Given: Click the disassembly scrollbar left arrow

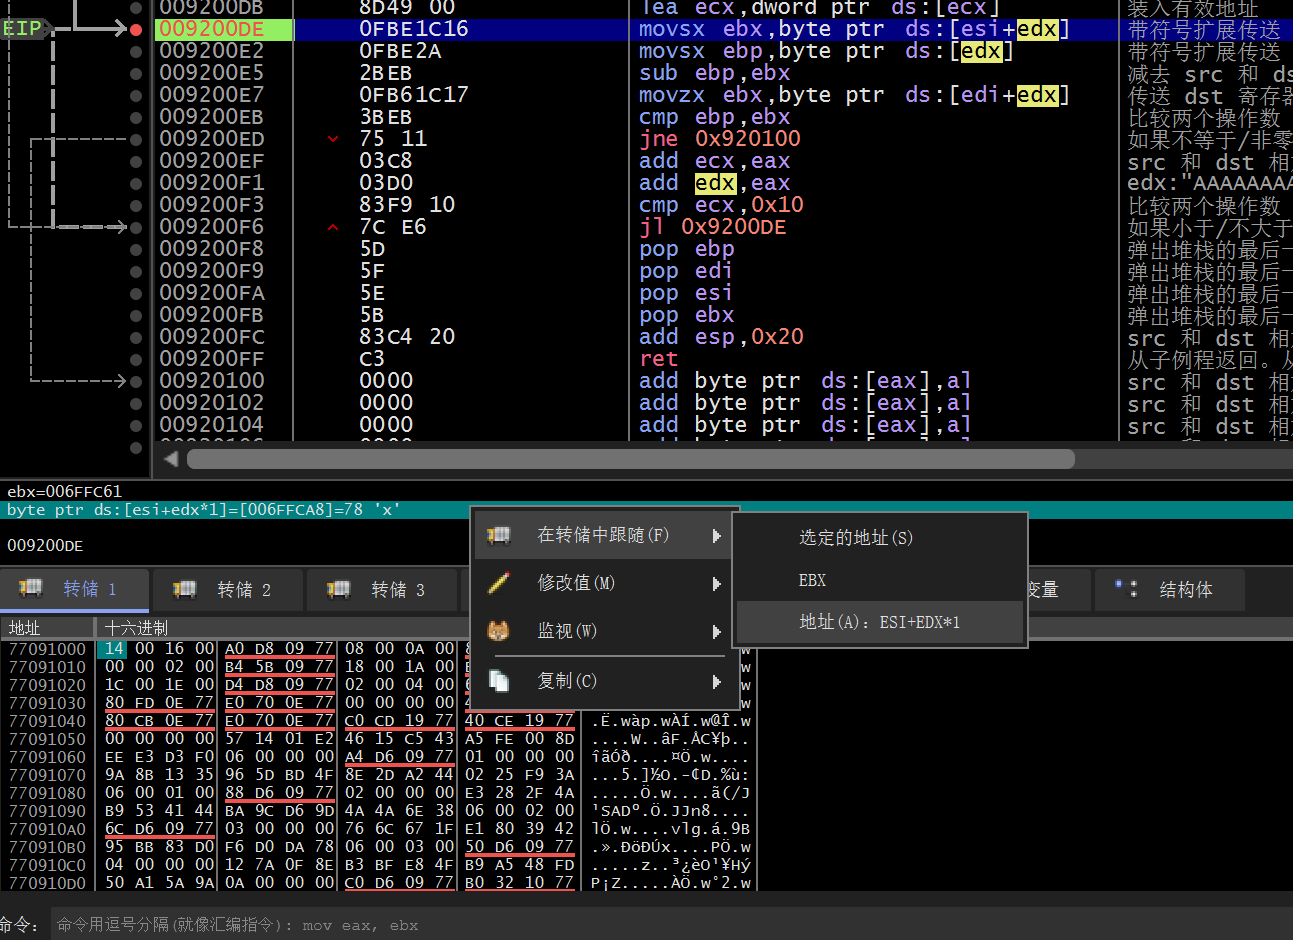Looking at the screenshot, I should pos(171,459).
